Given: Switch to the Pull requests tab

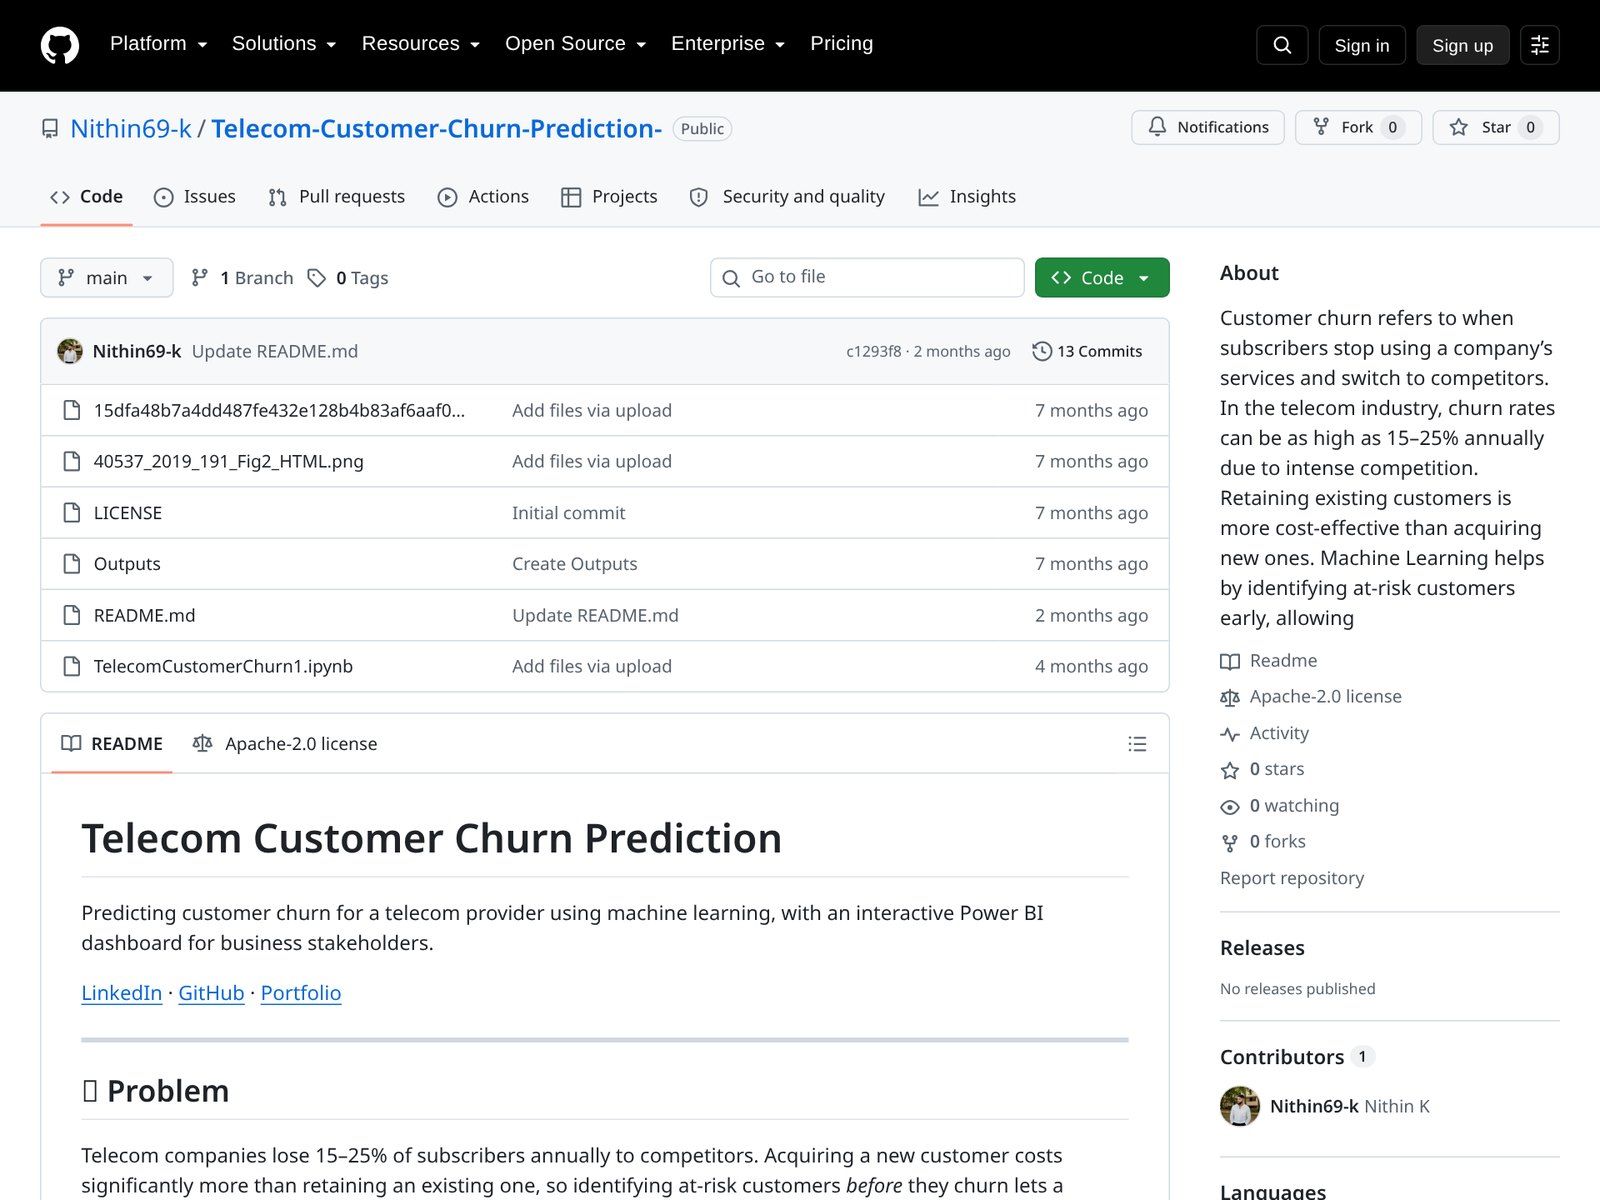Looking at the screenshot, I should pos(337,197).
